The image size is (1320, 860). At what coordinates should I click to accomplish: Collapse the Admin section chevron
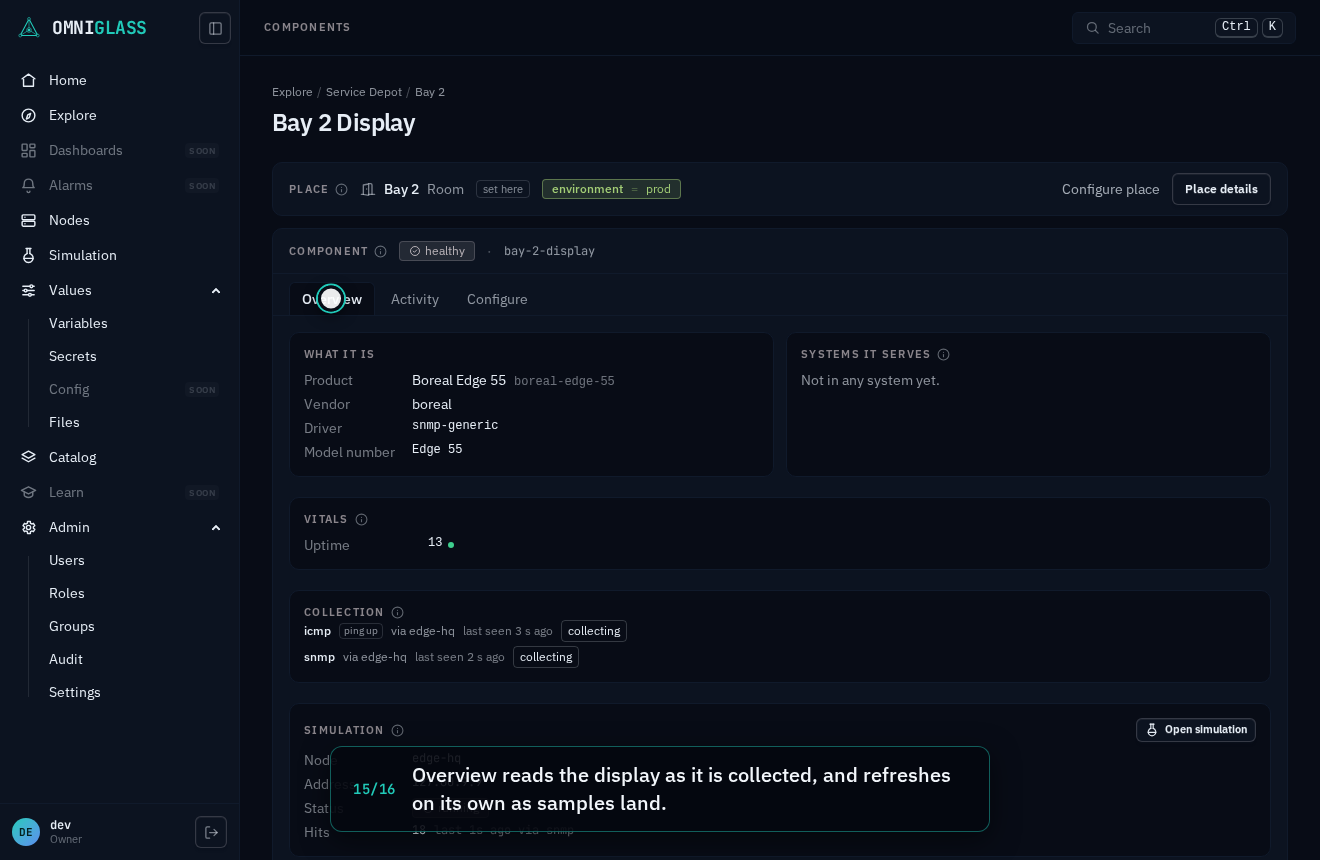pos(216,527)
